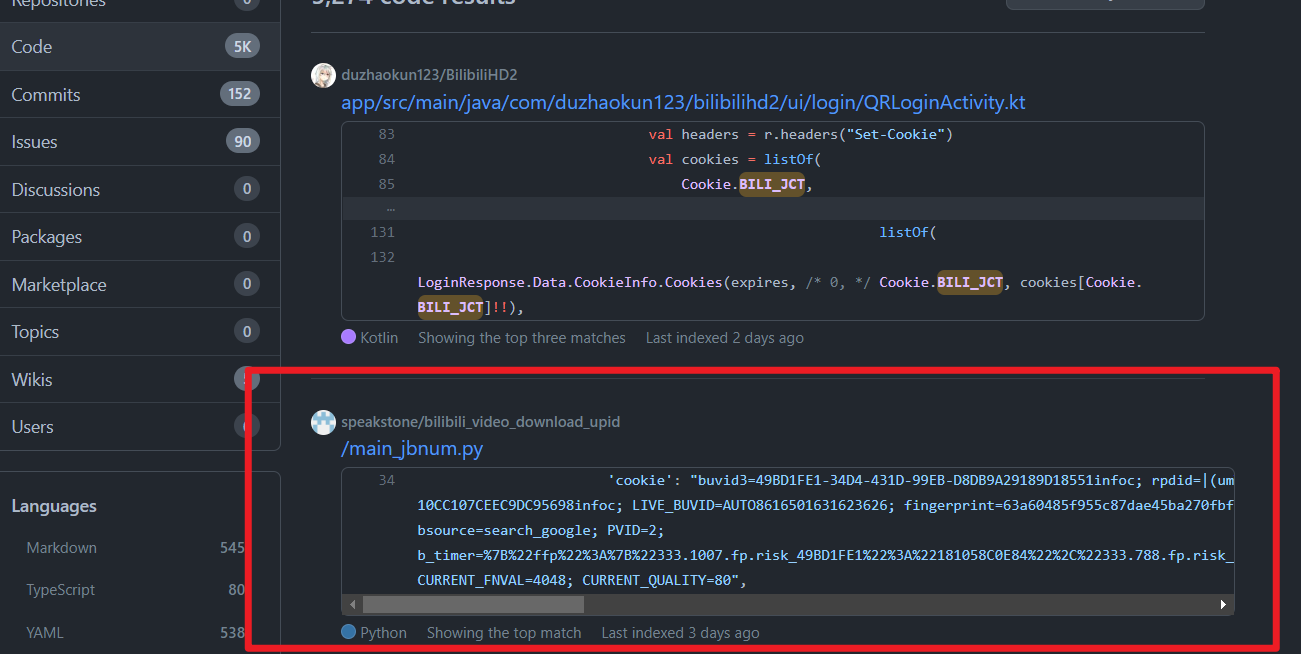
Task: Open the Discussions filter
Action: (140, 190)
